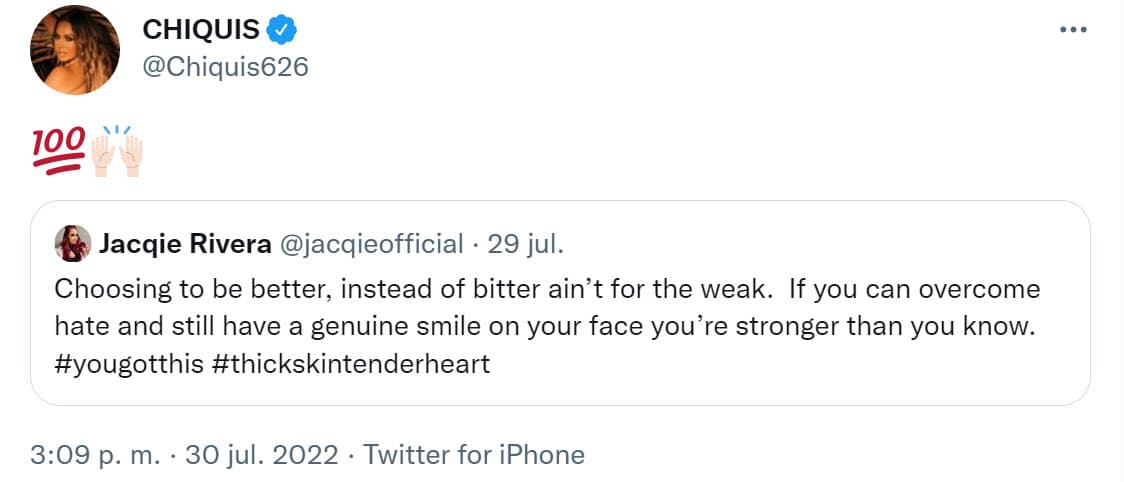This screenshot has height=482, width=1124.
Task: Click the red 100 emoji
Action: tap(58, 150)
